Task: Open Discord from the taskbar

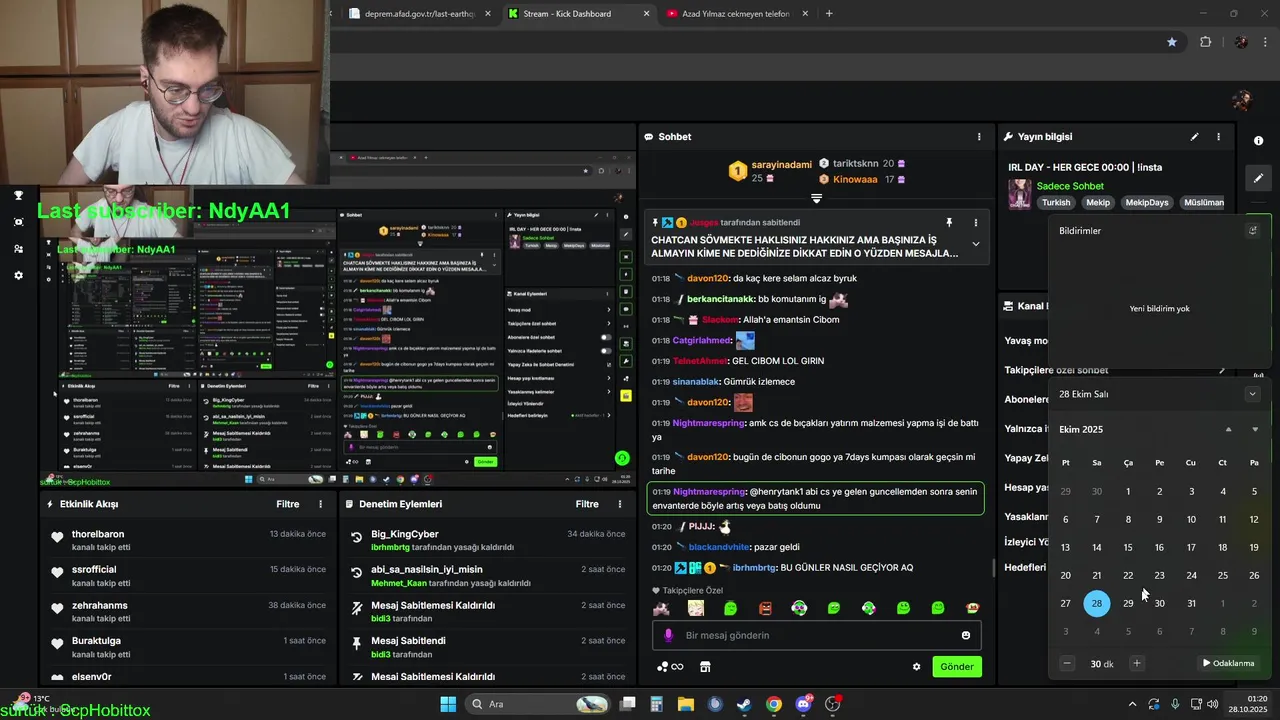Action: pos(803,704)
